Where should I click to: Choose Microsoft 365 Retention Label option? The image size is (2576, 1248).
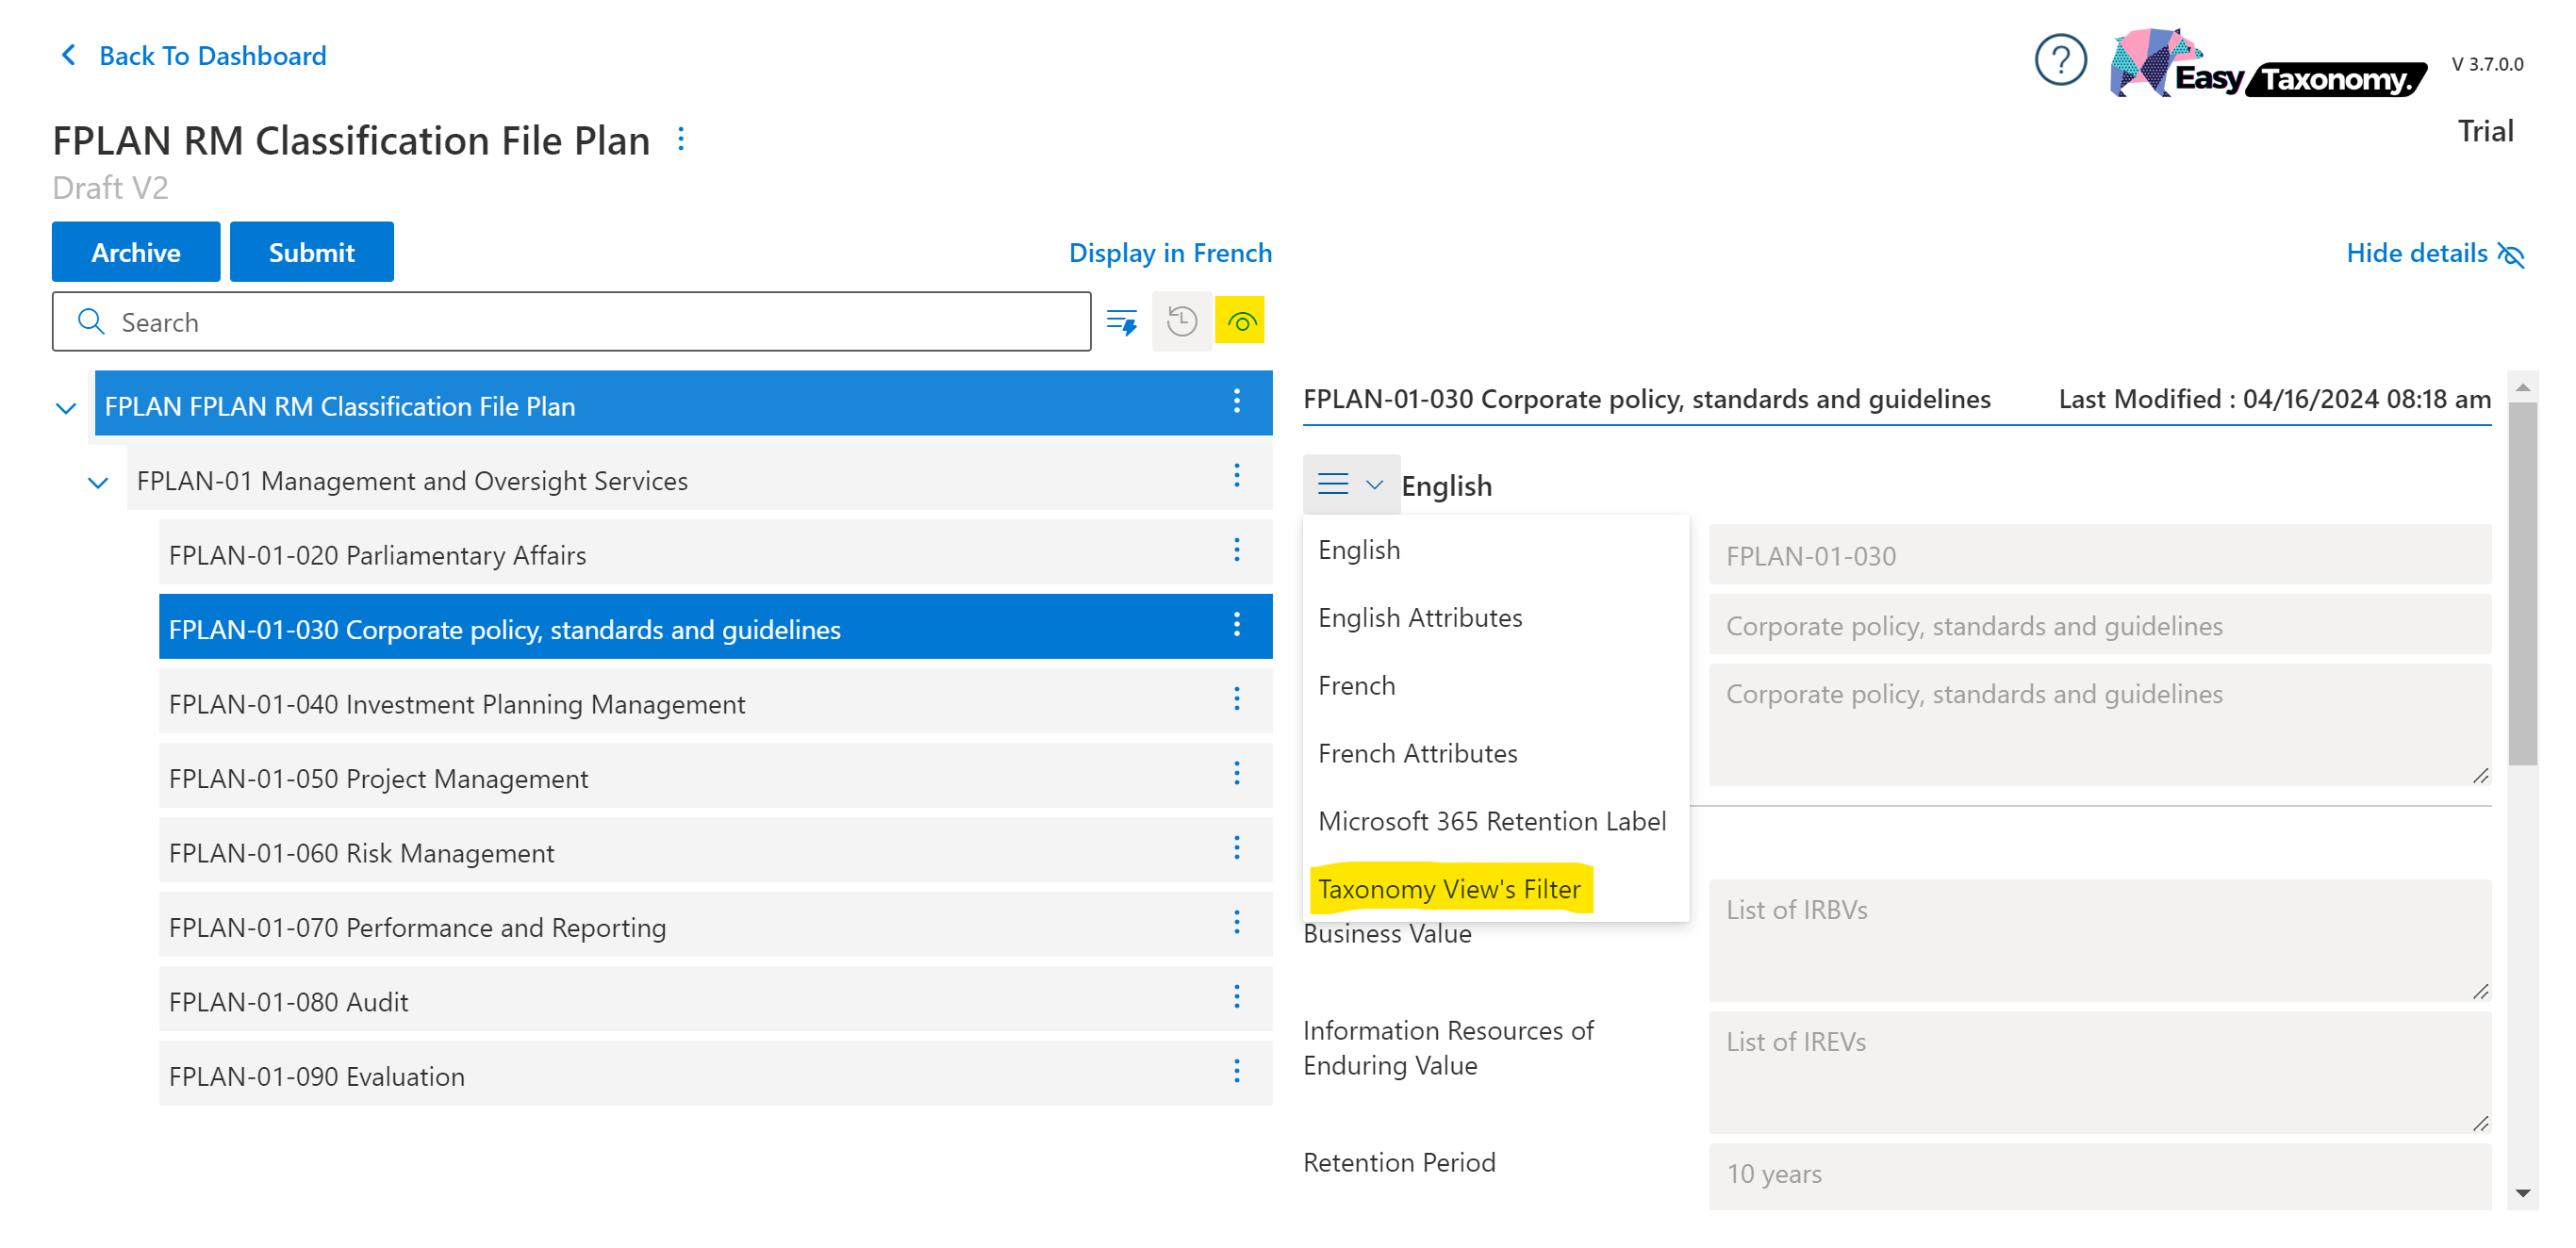click(1491, 821)
